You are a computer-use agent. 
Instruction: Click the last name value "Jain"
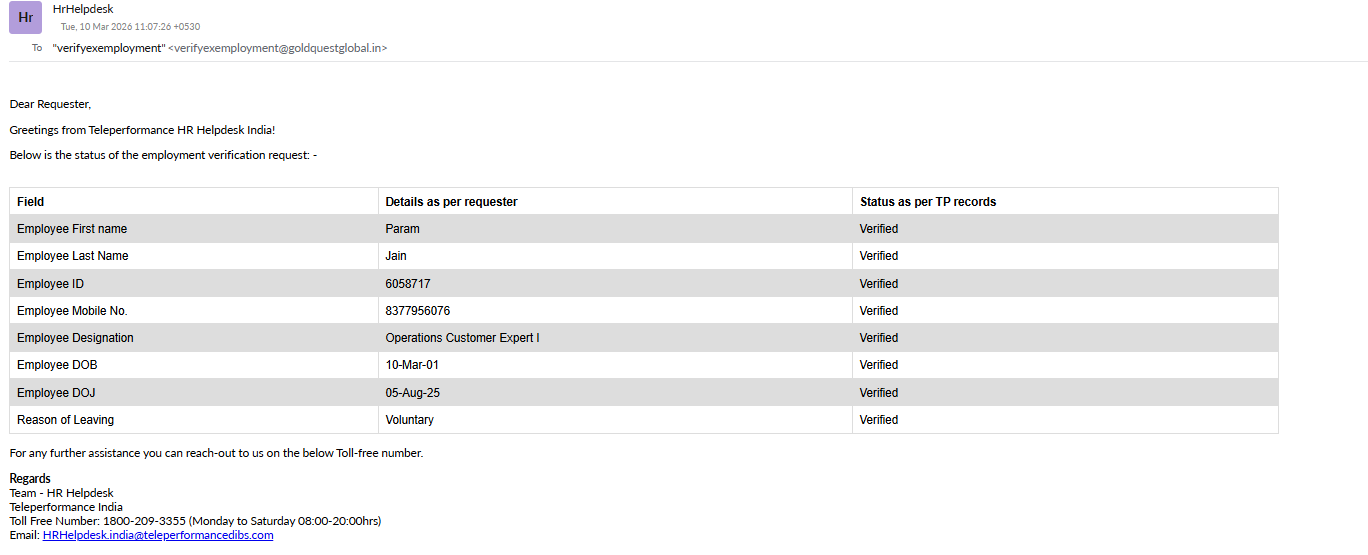396,256
